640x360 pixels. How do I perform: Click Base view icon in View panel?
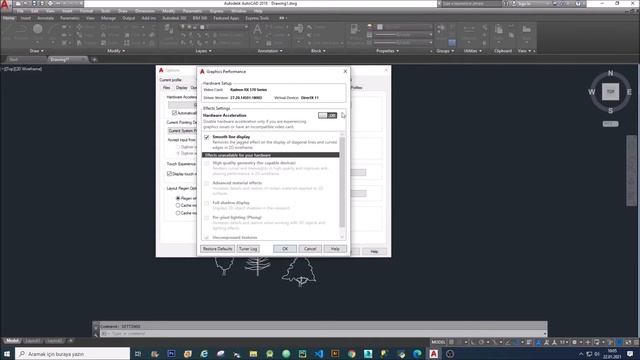point(527,29)
